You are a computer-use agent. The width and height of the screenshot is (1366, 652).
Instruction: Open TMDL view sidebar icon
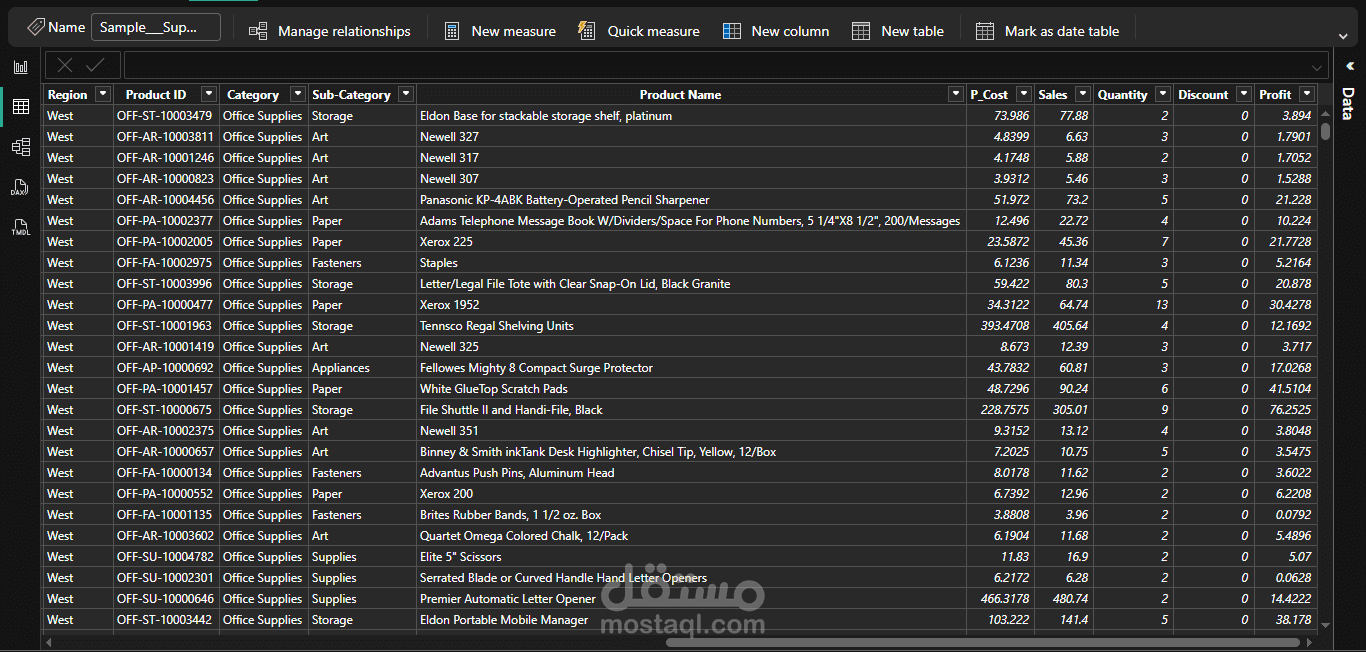pyautogui.click(x=20, y=227)
